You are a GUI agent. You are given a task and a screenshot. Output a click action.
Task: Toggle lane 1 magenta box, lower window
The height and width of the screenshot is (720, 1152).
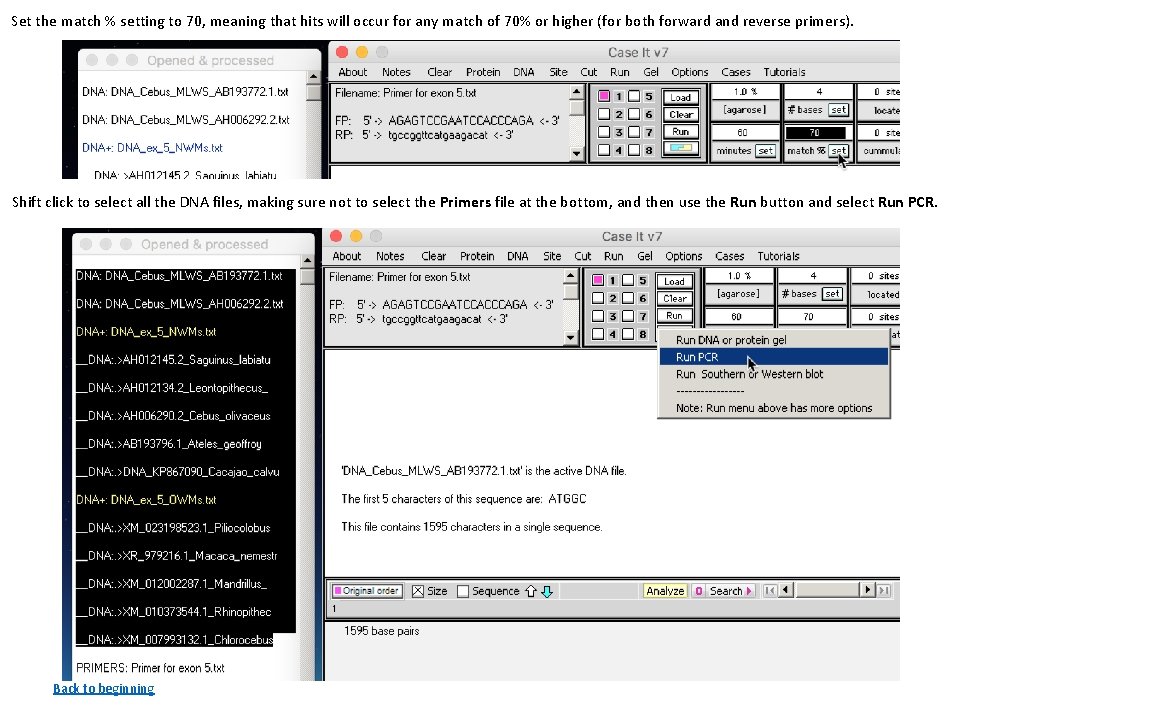[x=598, y=280]
